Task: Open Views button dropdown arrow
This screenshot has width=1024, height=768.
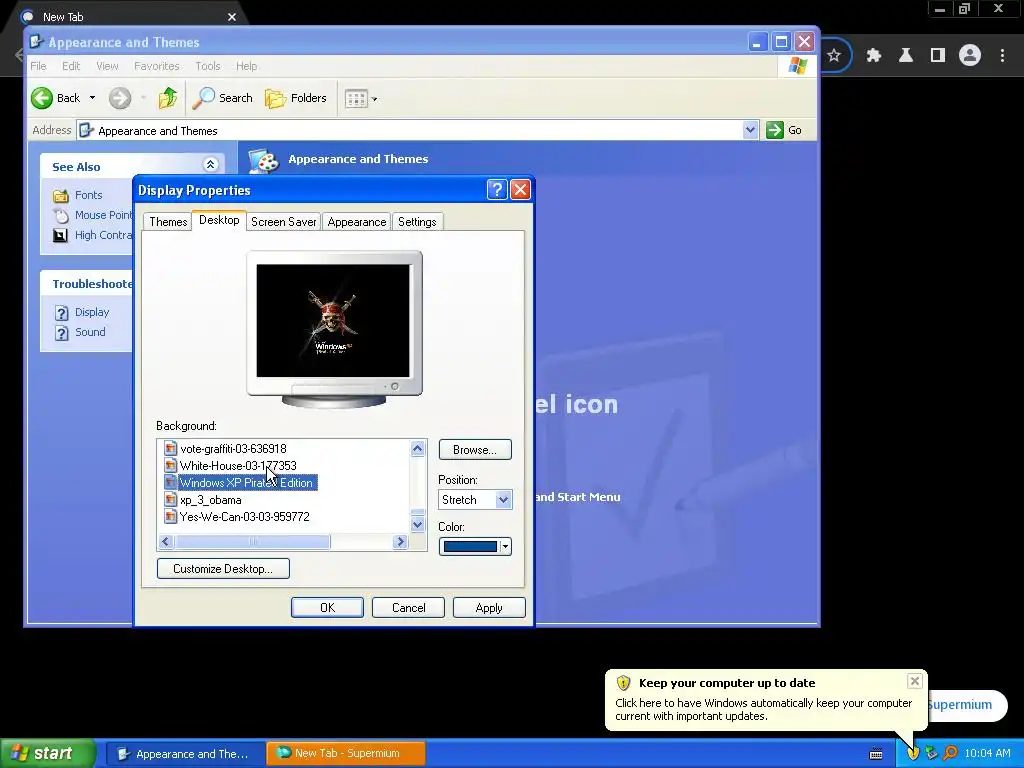Action: click(x=374, y=99)
